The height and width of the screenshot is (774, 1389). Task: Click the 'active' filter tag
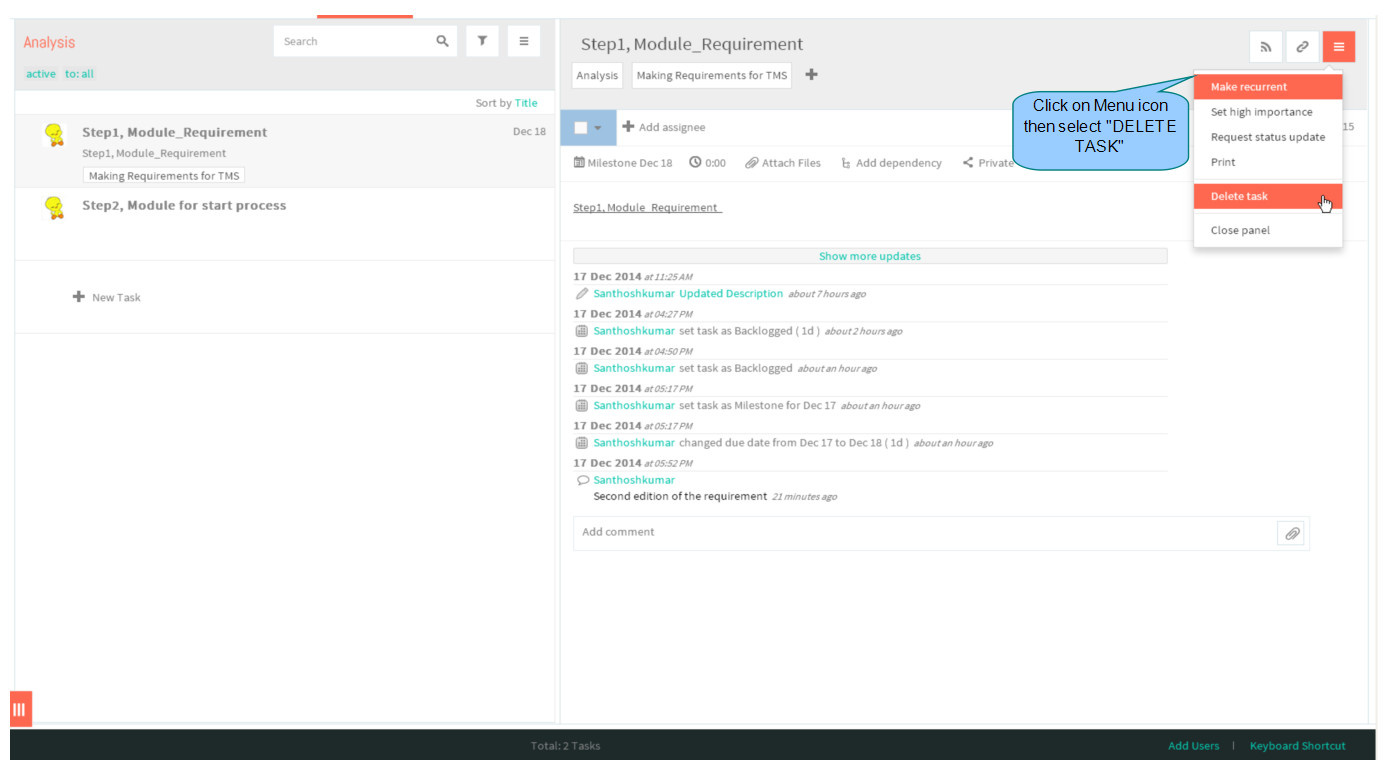(41, 74)
